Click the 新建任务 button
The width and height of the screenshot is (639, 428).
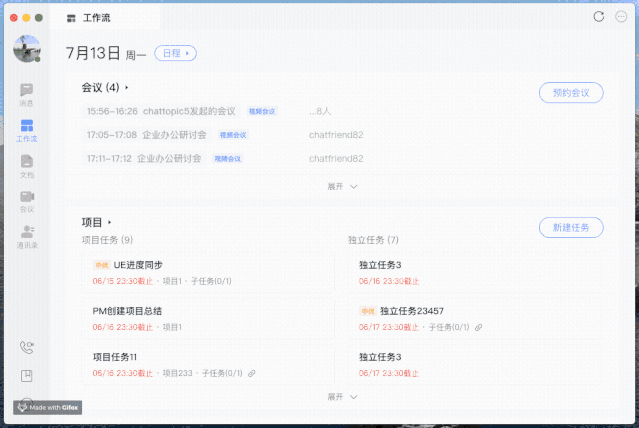coord(571,227)
